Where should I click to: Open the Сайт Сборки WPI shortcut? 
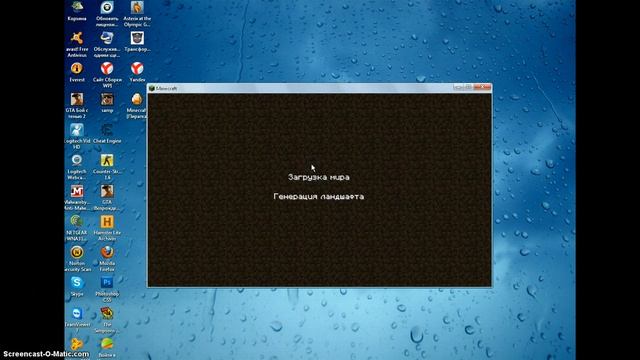point(107,75)
